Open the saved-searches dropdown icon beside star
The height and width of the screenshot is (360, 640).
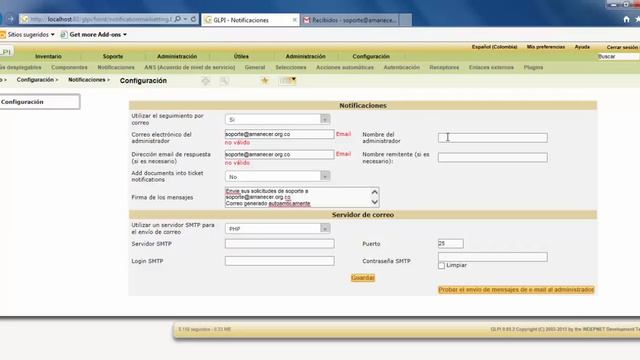[x=288, y=81]
